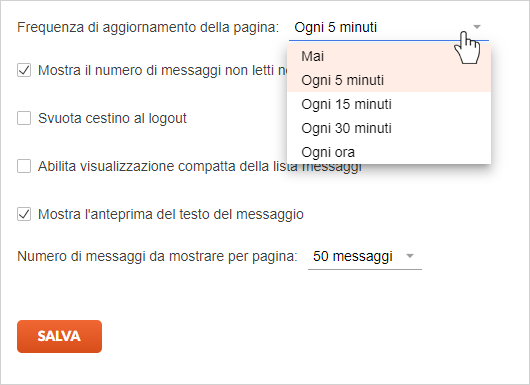Uncheck the unread messages count checkbox

tap(24, 70)
